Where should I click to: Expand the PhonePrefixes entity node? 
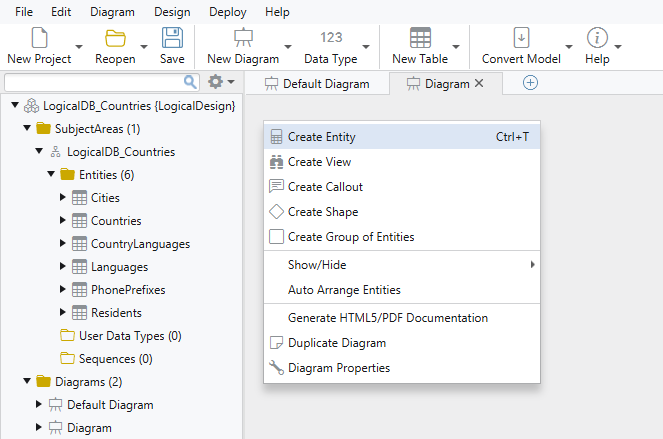tap(63, 289)
